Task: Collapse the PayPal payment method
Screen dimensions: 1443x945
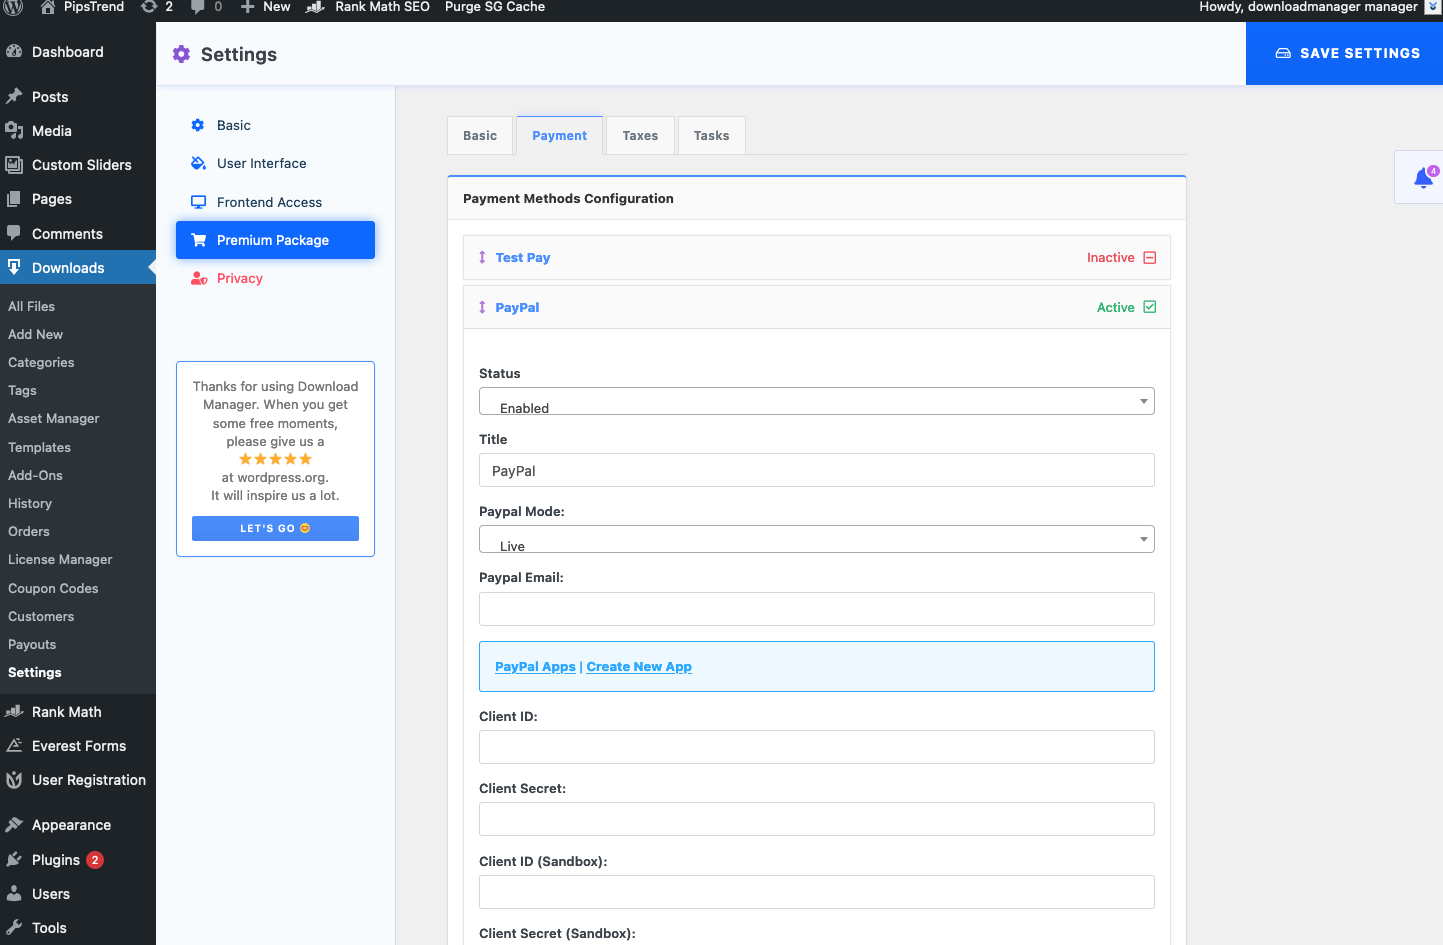Action: pos(517,307)
